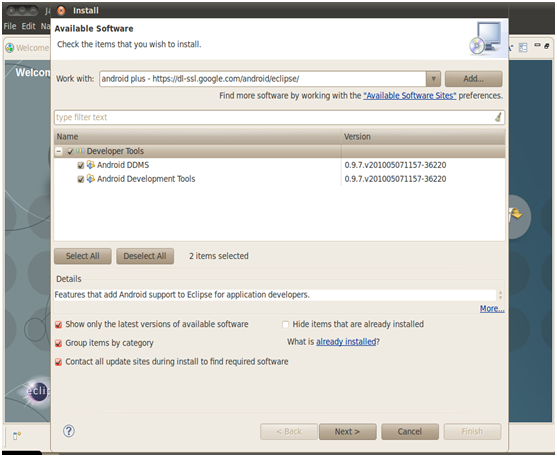Click the help question mark icon
The width and height of the screenshot is (557, 457).
click(69, 431)
